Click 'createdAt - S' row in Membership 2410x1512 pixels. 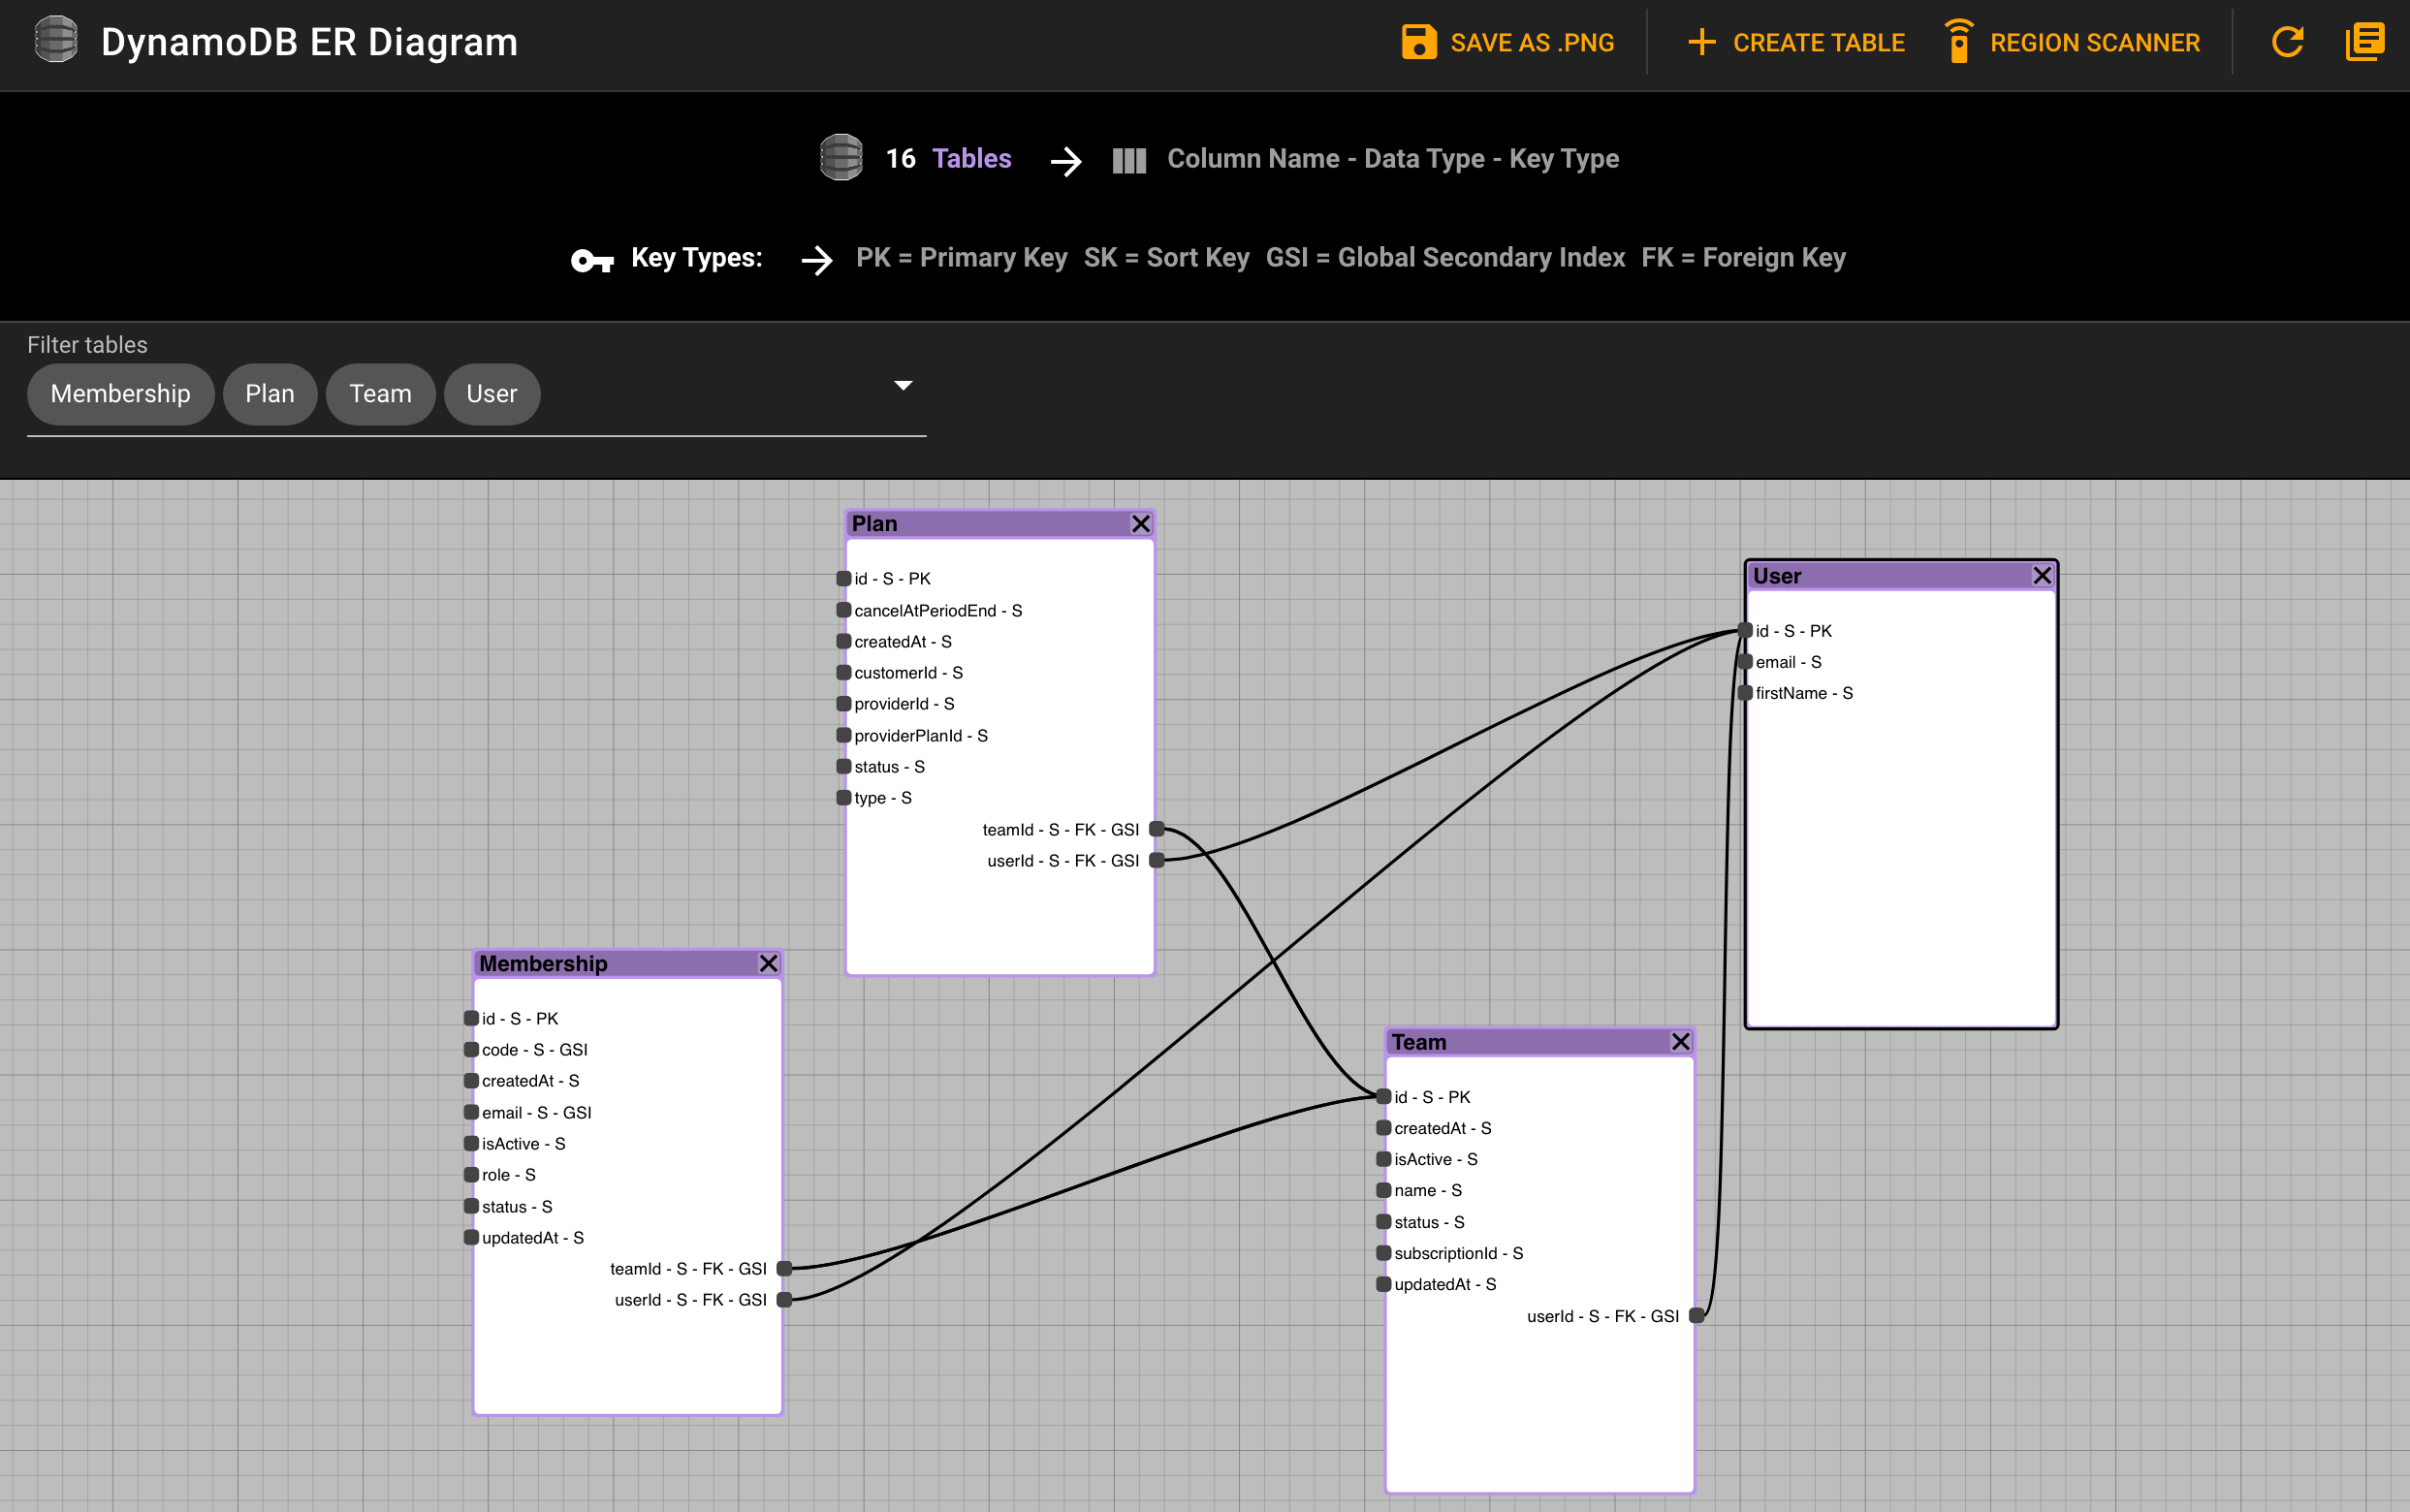(x=531, y=1081)
